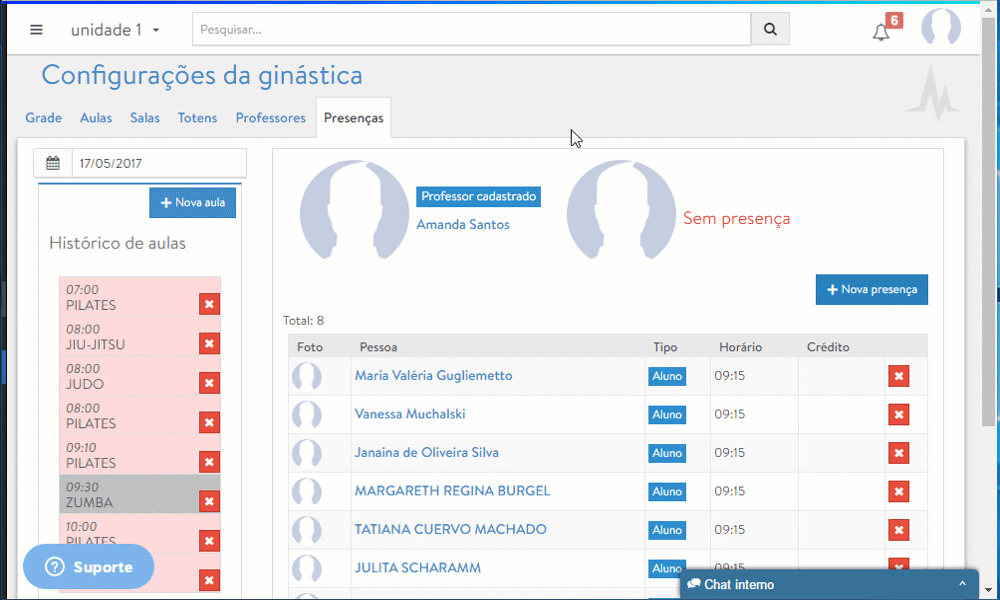1000x600 pixels.
Task: Open the notifications bell
Action: tap(881, 32)
